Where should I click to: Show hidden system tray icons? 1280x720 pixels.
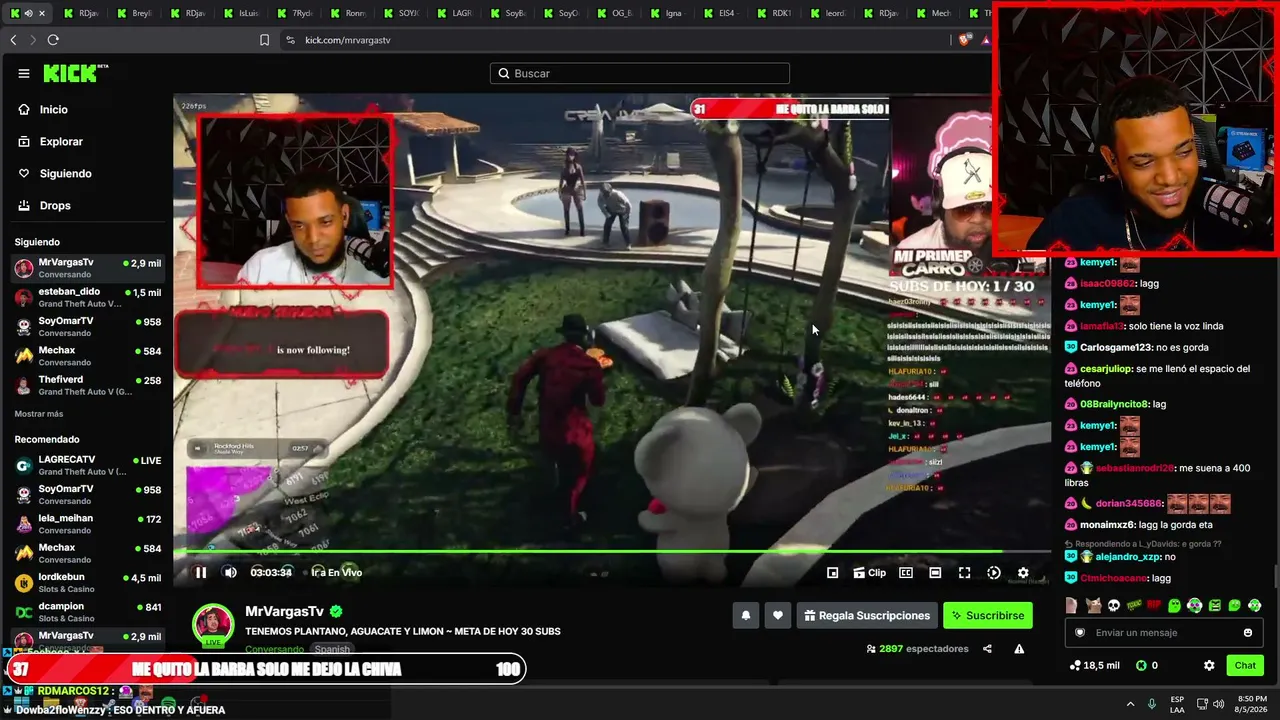[x=1130, y=703]
